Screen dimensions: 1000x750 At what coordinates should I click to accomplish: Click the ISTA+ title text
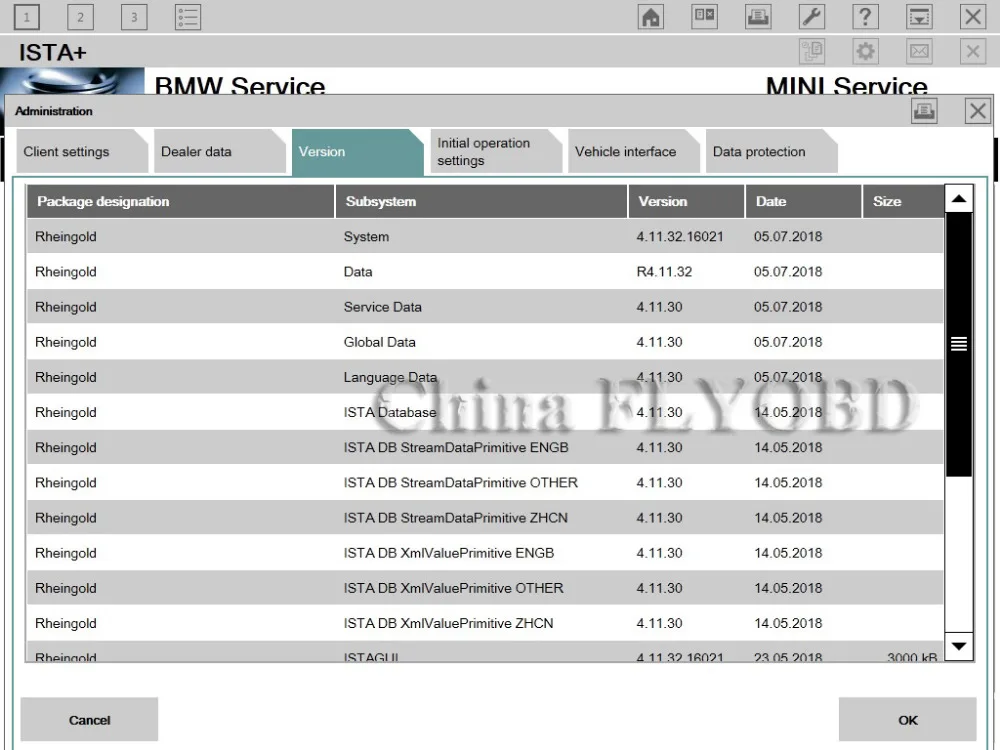coord(52,52)
